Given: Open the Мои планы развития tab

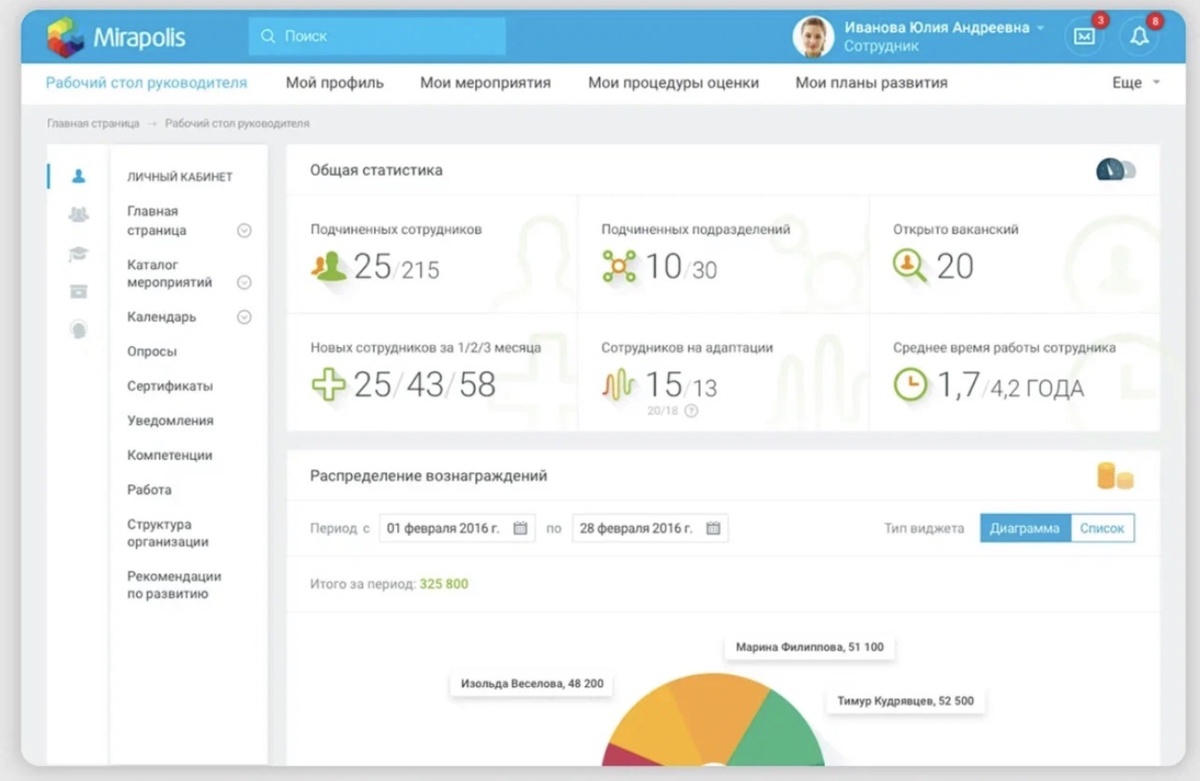Looking at the screenshot, I should point(871,83).
